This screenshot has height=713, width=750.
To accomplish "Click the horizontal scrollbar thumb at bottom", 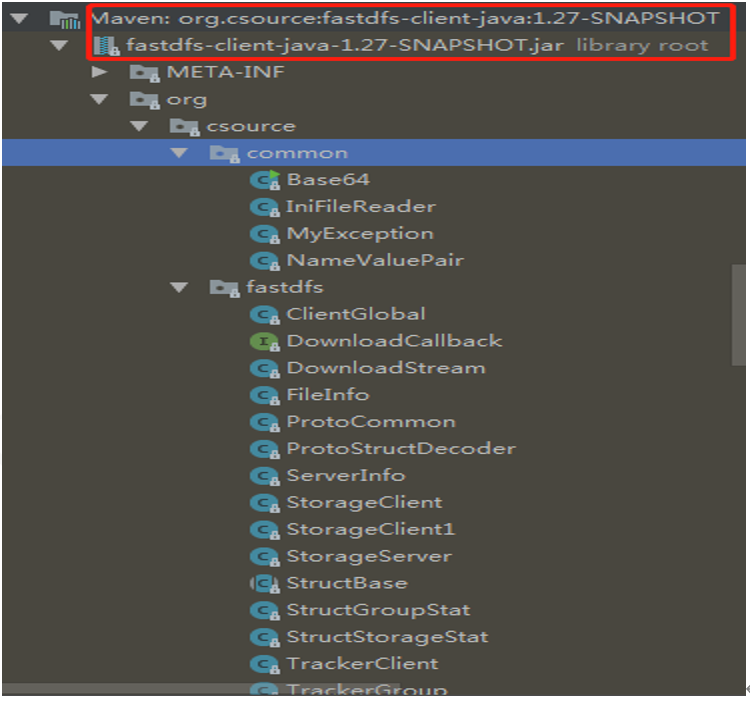I will [x=201, y=689].
